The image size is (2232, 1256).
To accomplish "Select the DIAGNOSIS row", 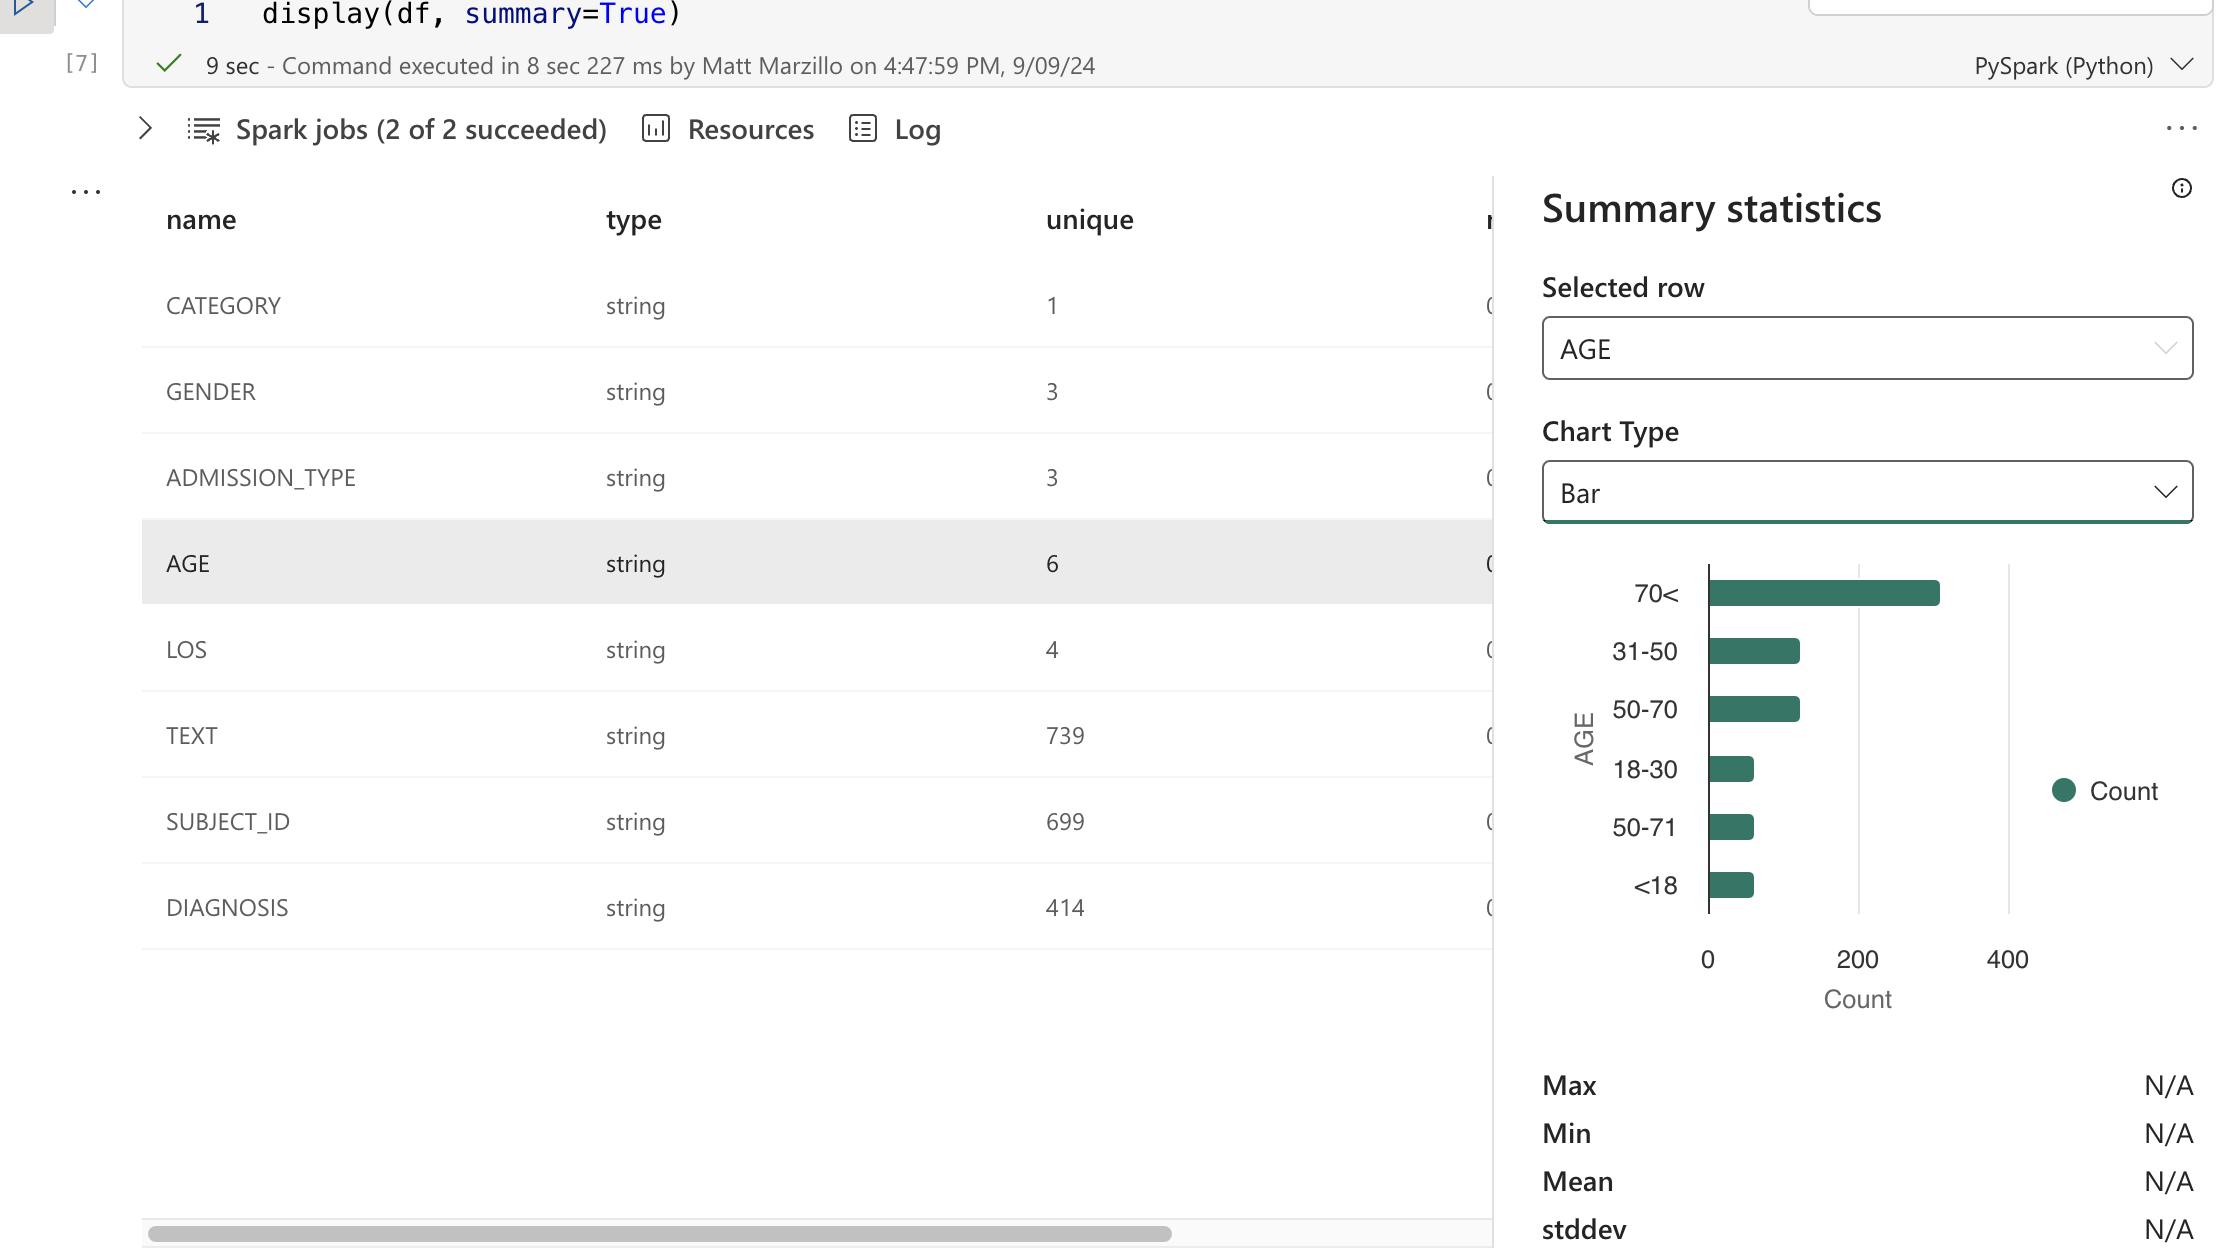I will pyautogui.click(x=227, y=908).
